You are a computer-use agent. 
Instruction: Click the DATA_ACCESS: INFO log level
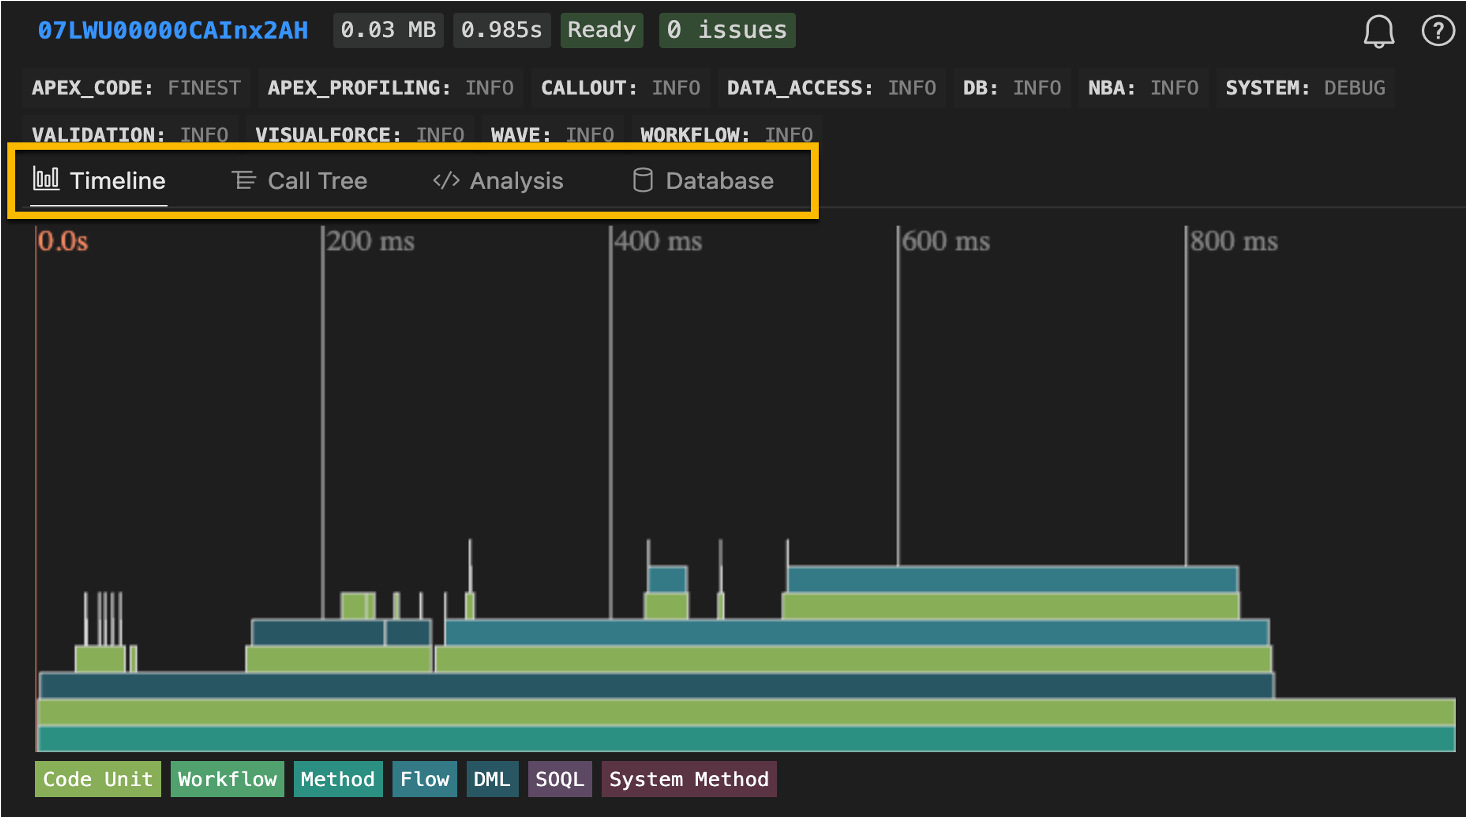point(831,88)
